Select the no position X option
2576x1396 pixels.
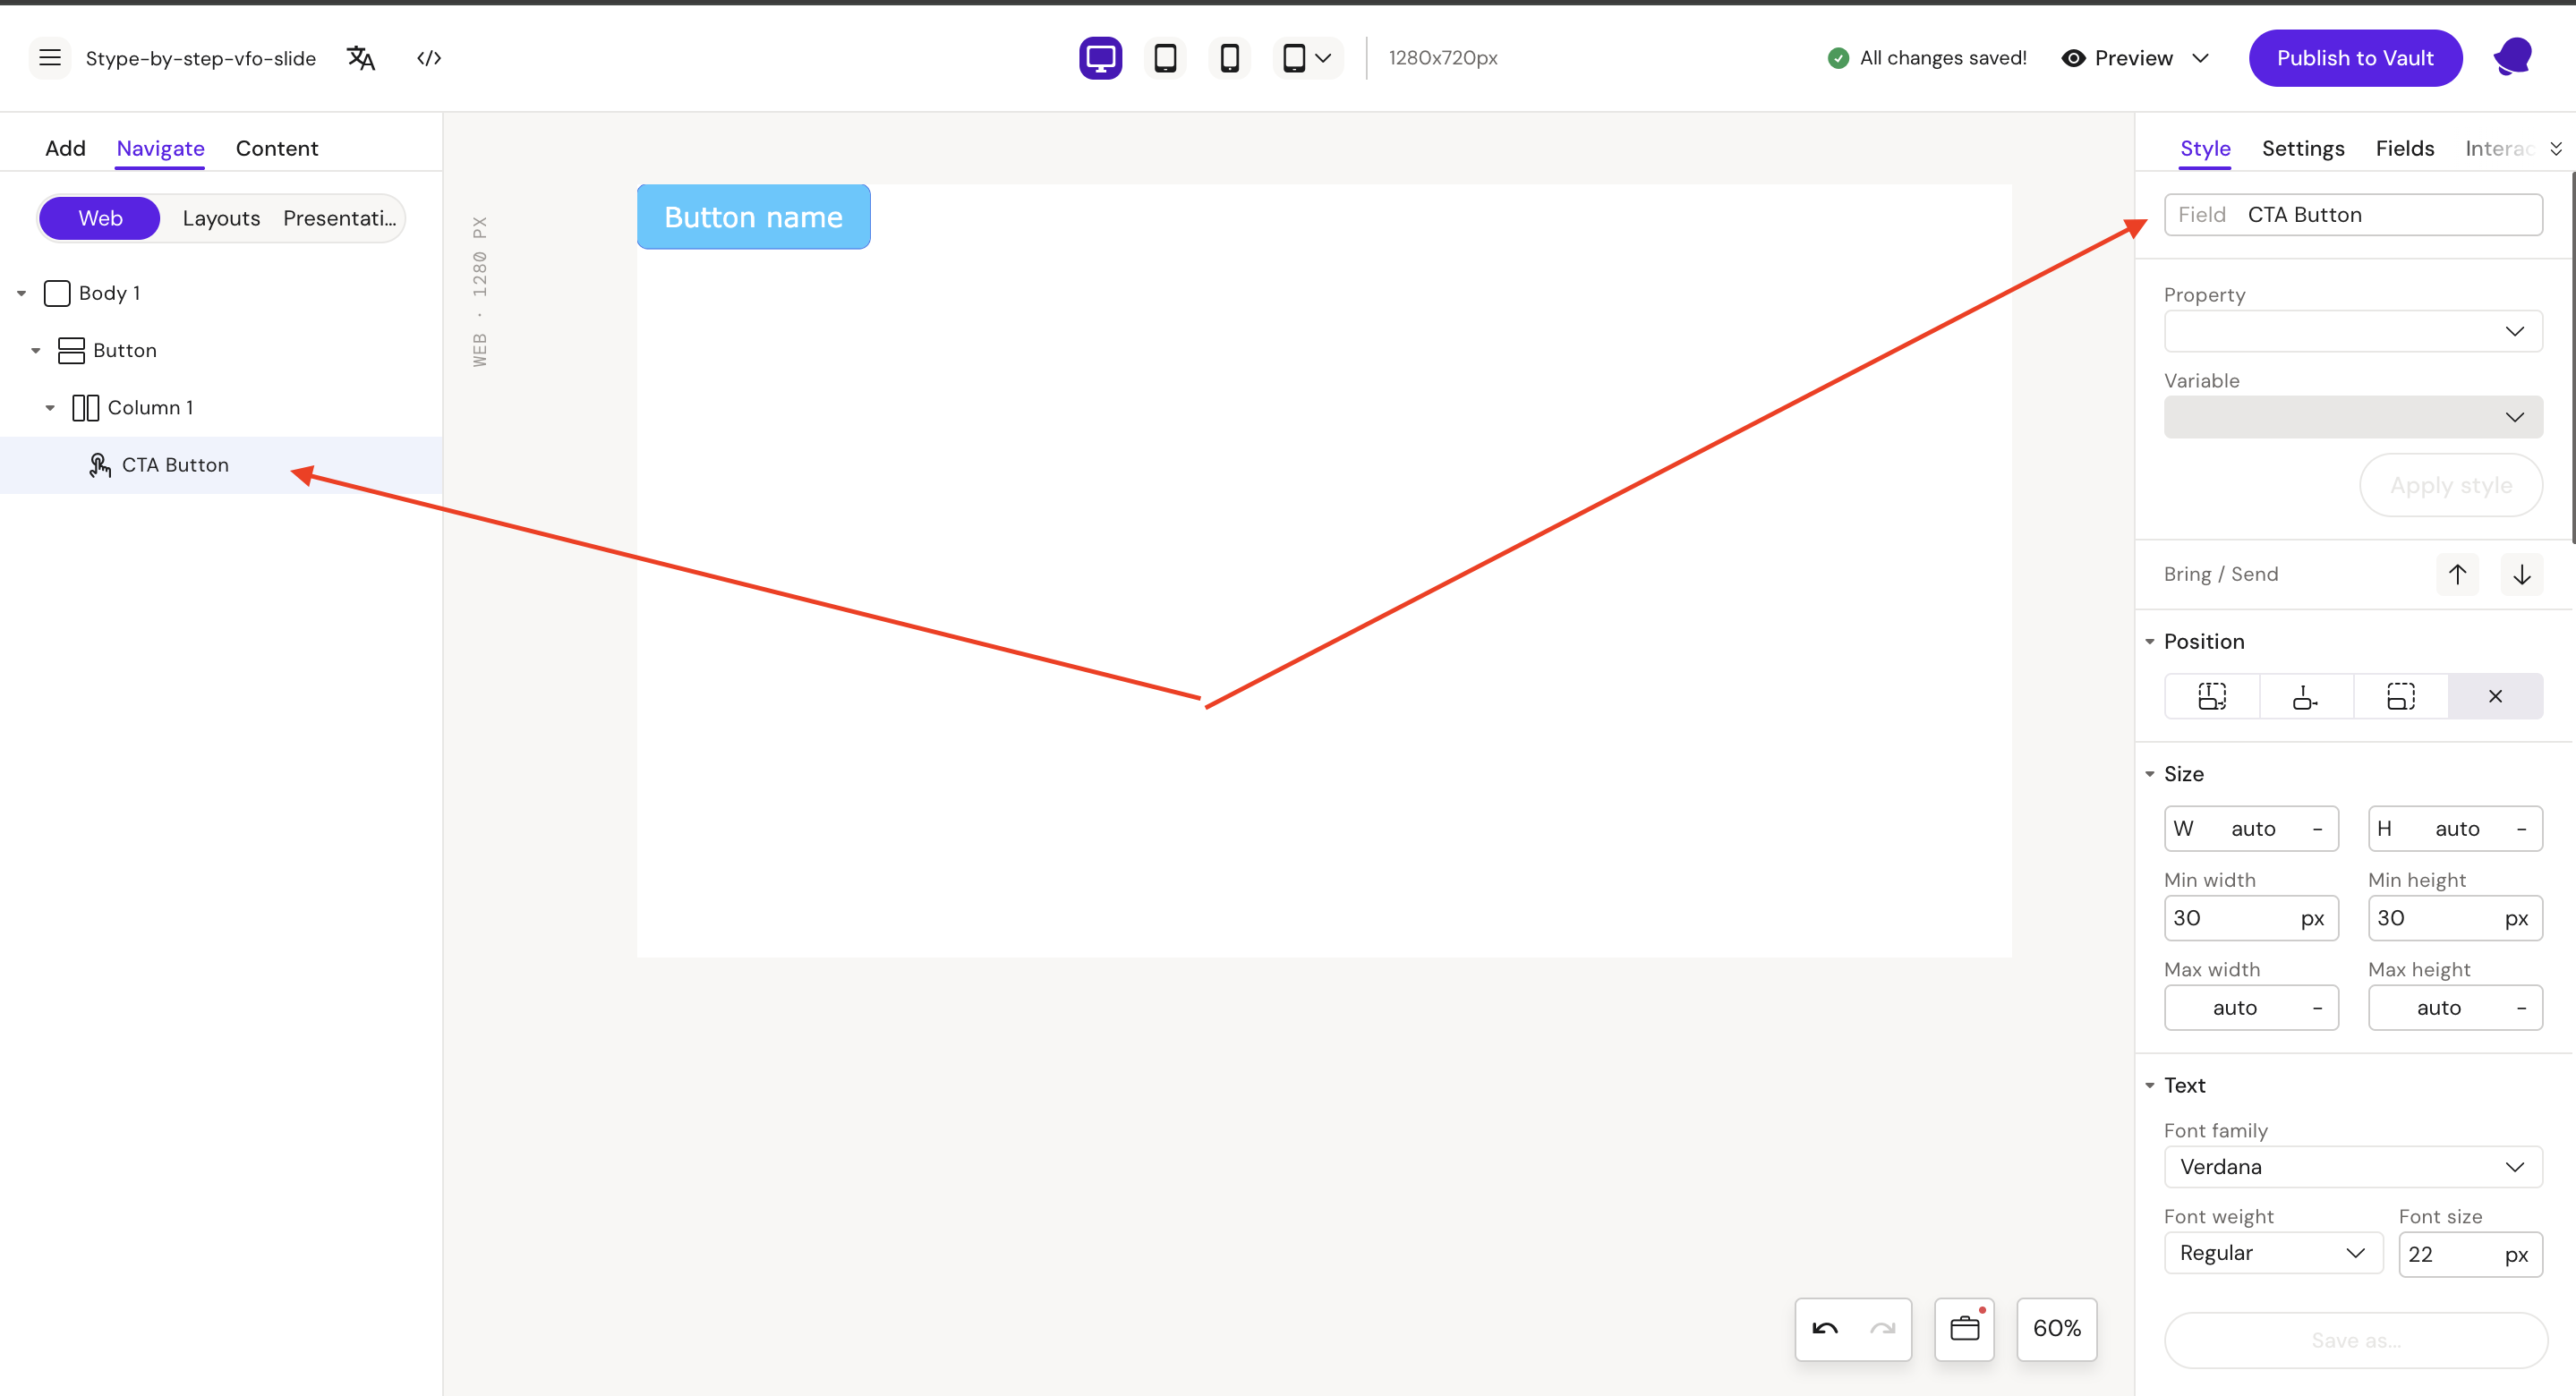[2495, 696]
